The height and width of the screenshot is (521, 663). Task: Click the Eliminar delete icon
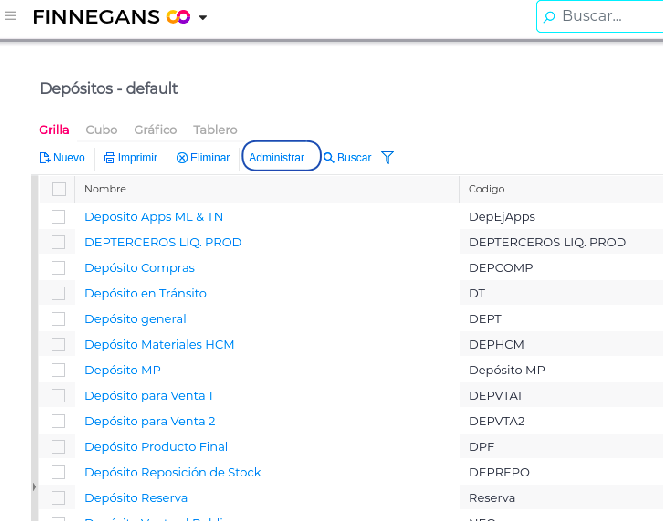[182, 158]
